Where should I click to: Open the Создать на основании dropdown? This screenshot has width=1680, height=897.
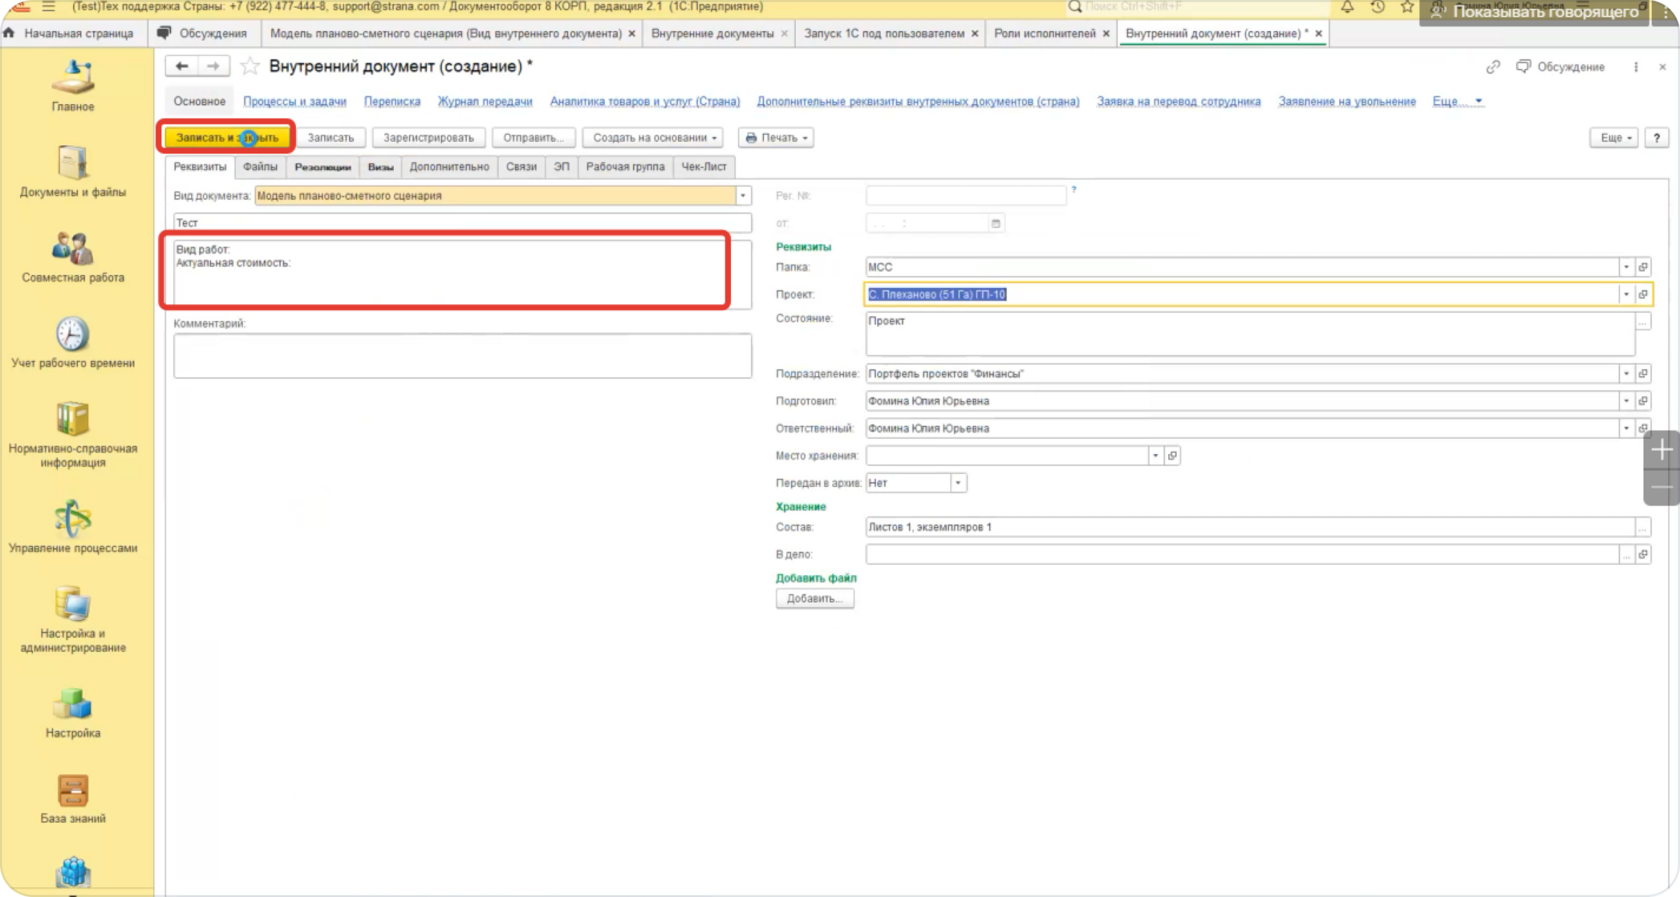pyautogui.click(x=654, y=138)
